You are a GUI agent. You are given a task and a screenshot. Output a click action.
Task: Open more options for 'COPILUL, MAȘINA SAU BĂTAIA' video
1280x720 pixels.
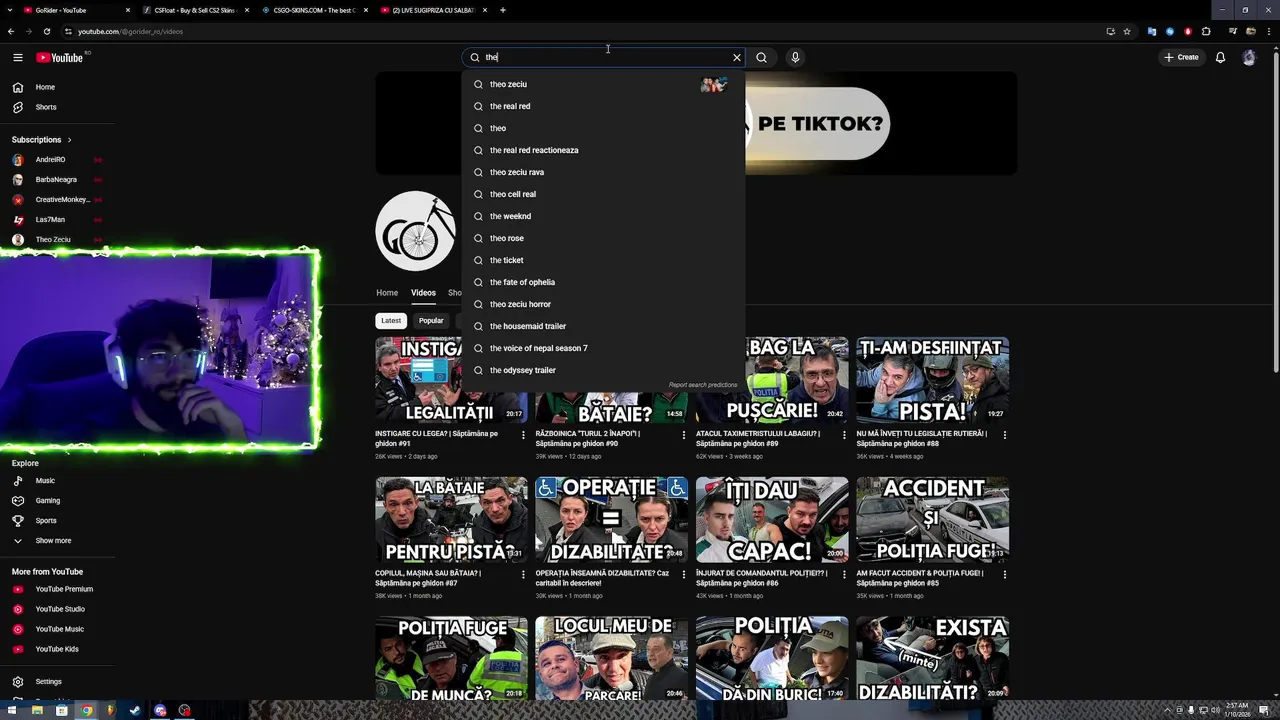tap(523, 575)
